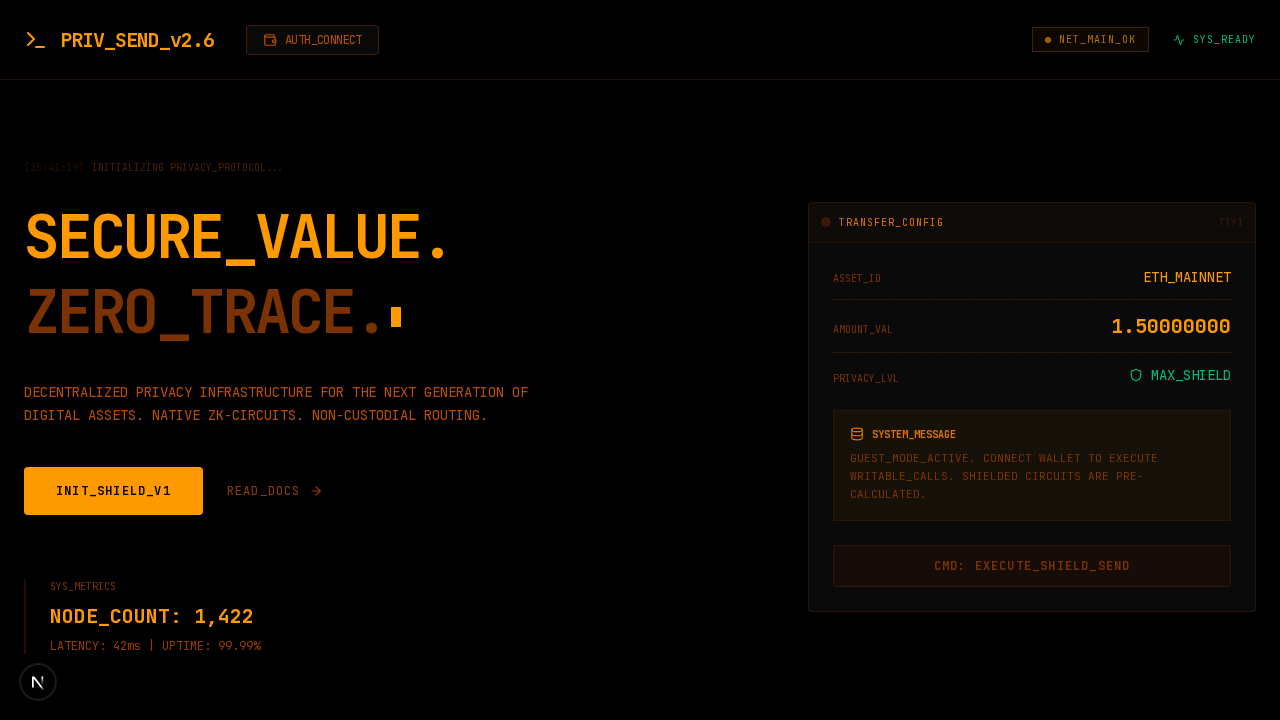Screen dimensions: 1280x720
Task: Click the NODE_COUNT: 1,422 metric
Action: point(152,616)
